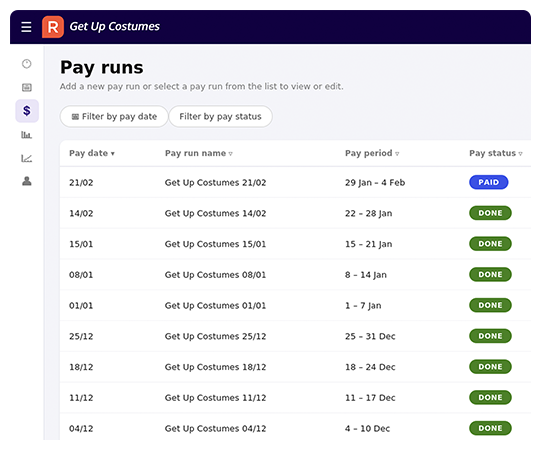This screenshot has width=541, height=450.
Task: Click the Get Up Costumes title
Action: click(x=115, y=27)
